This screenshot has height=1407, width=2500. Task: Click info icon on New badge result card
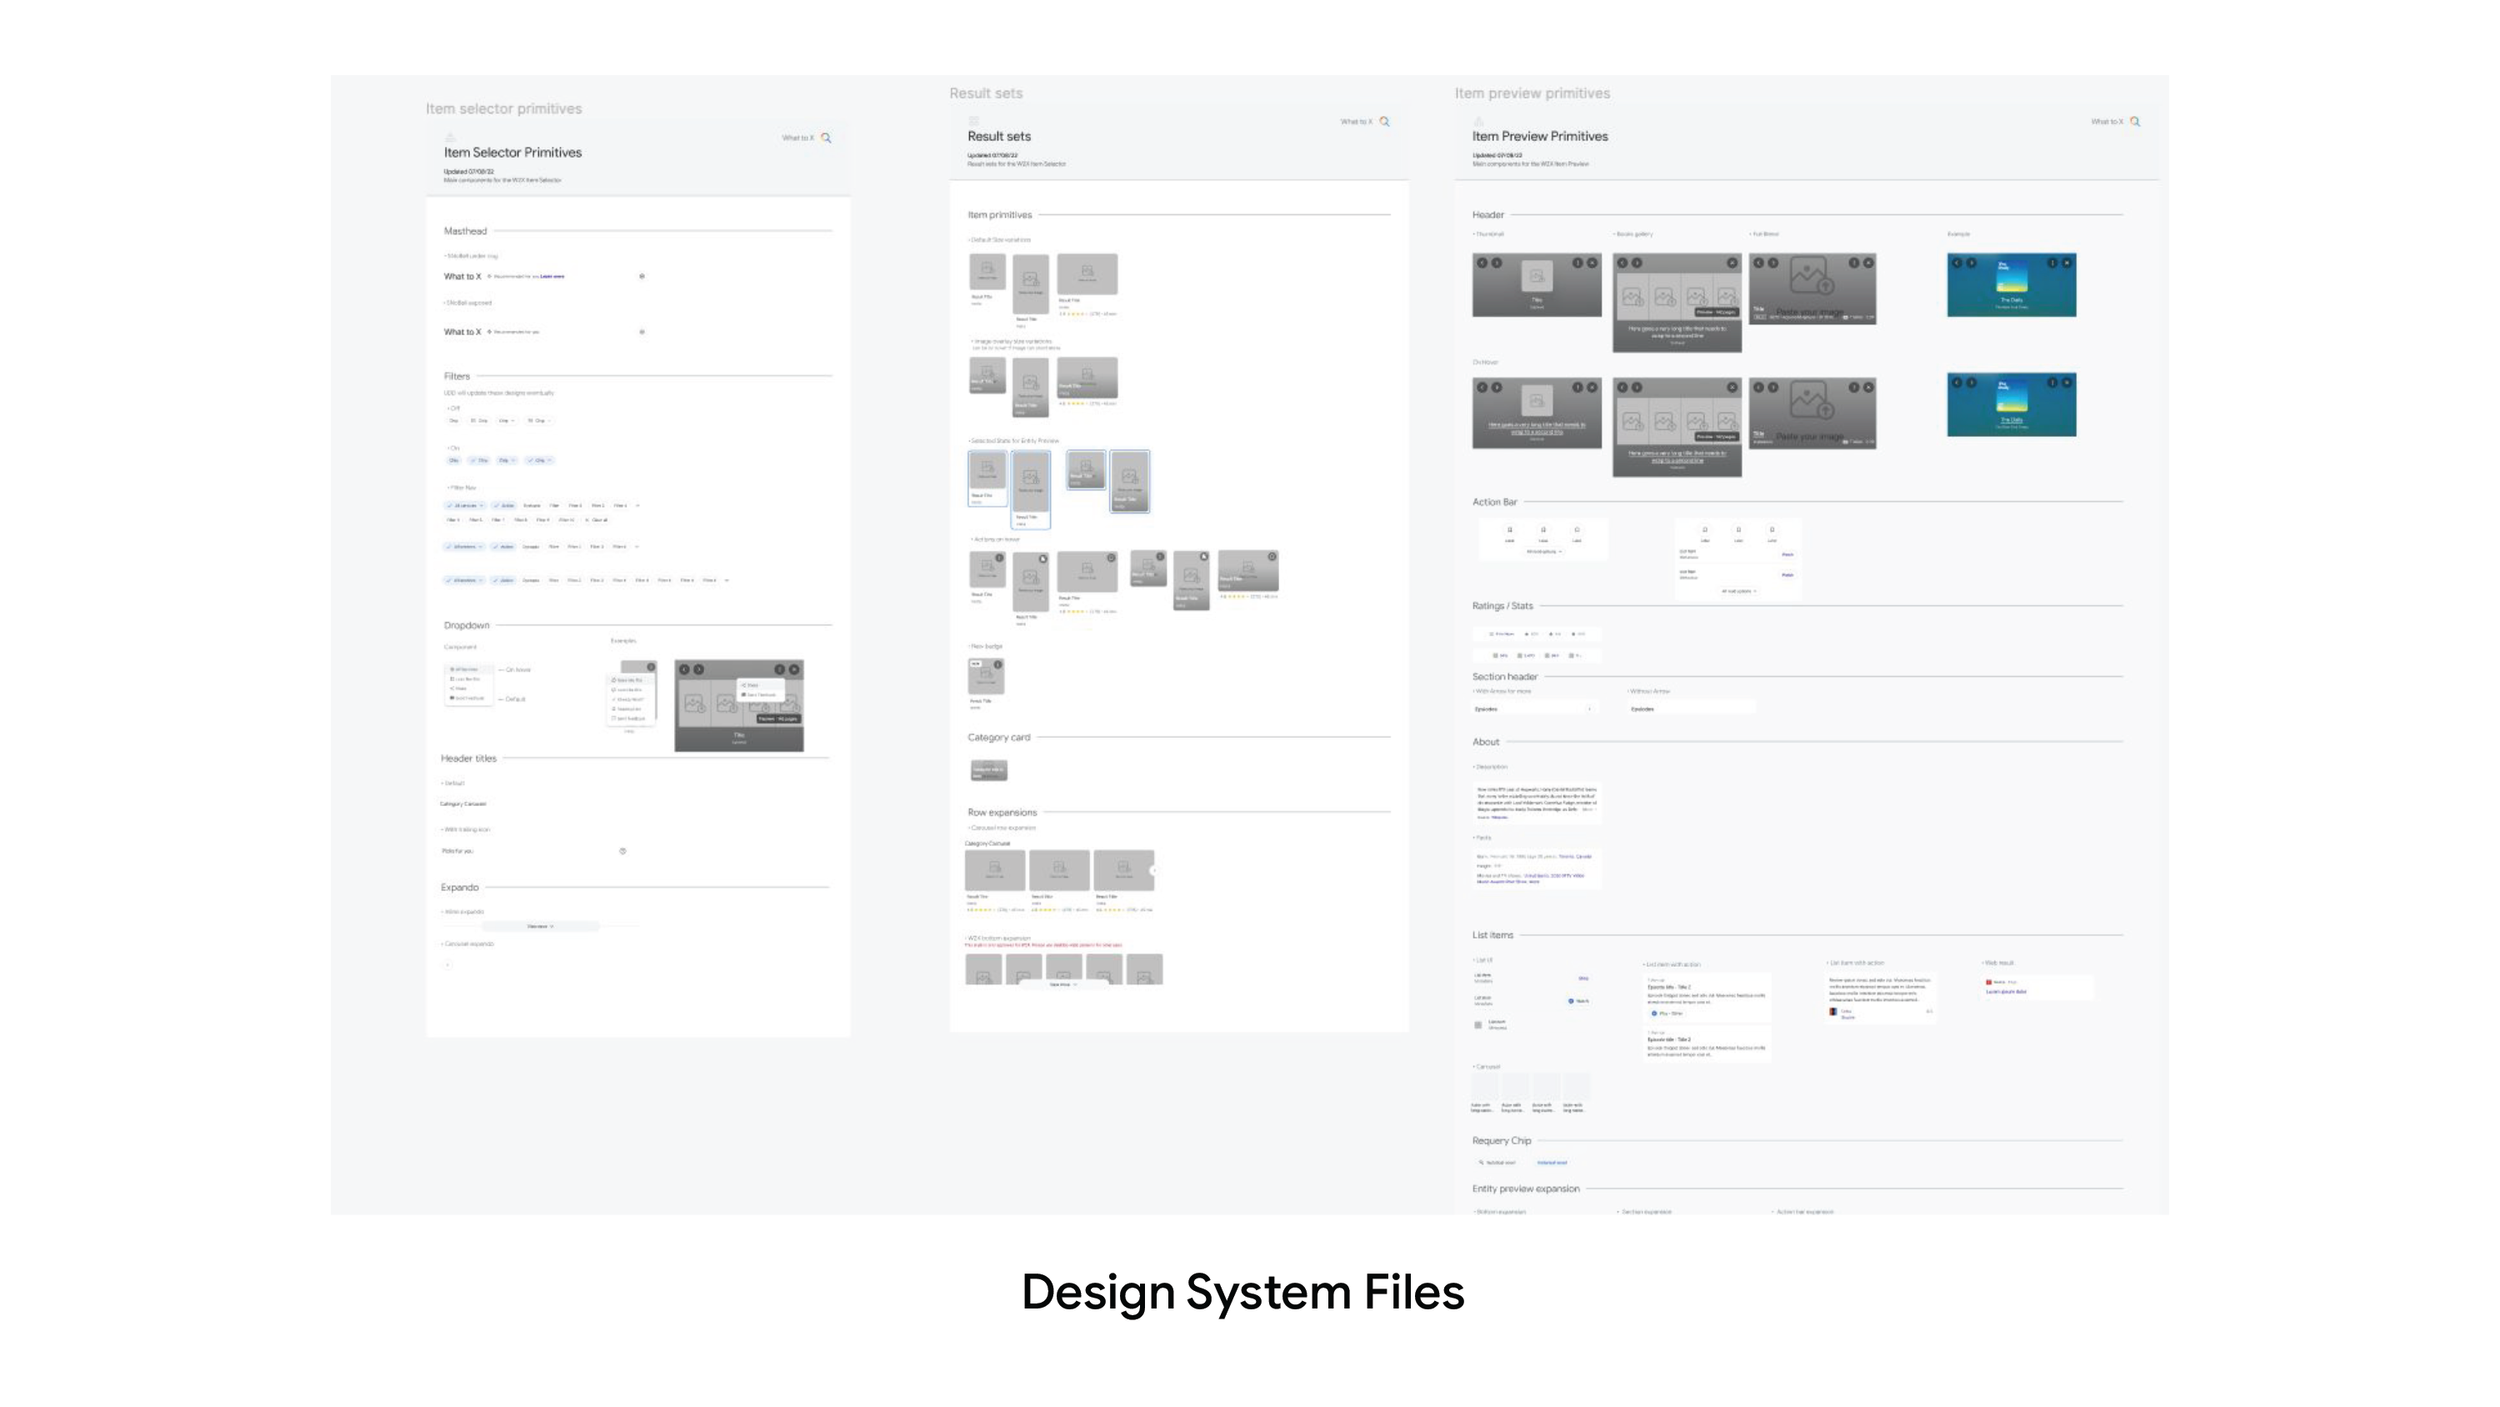pyautogui.click(x=997, y=665)
